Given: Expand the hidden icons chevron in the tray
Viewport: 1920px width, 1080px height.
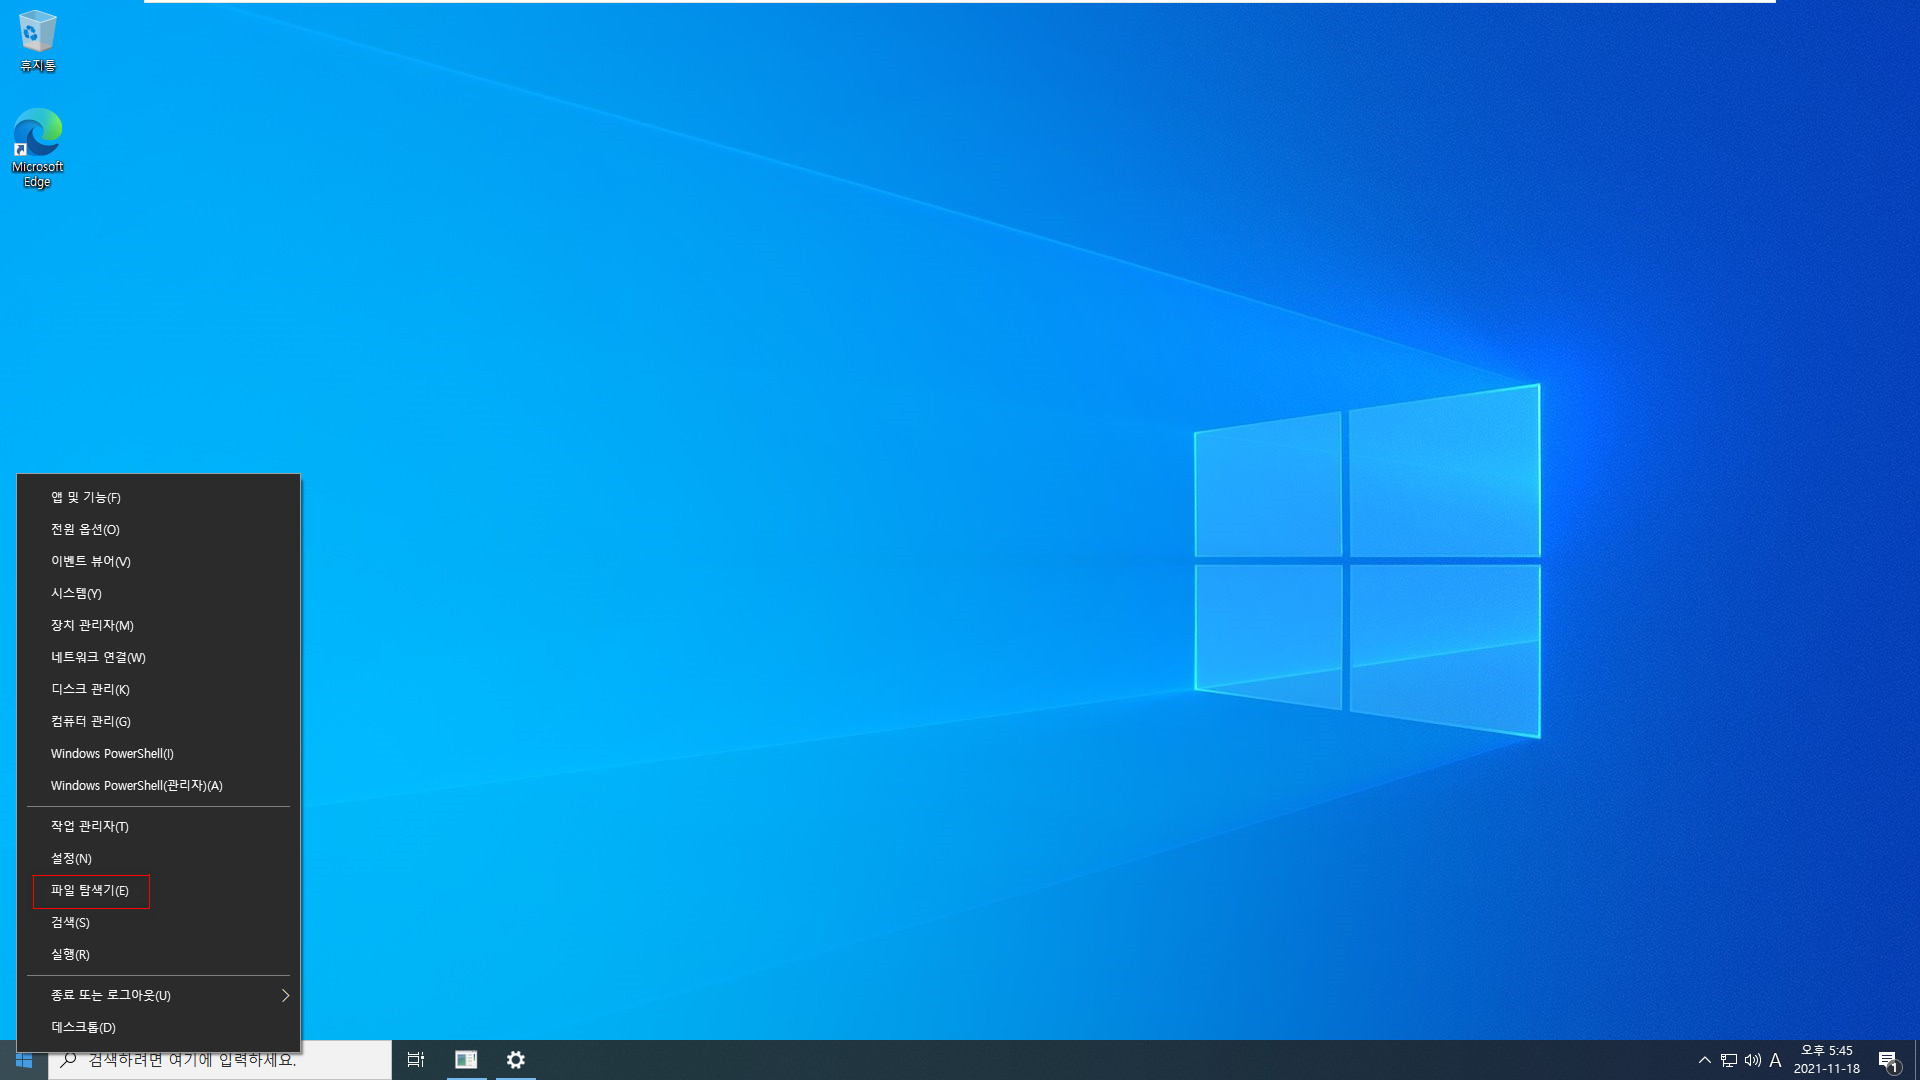Looking at the screenshot, I should click(x=1704, y=1060).
